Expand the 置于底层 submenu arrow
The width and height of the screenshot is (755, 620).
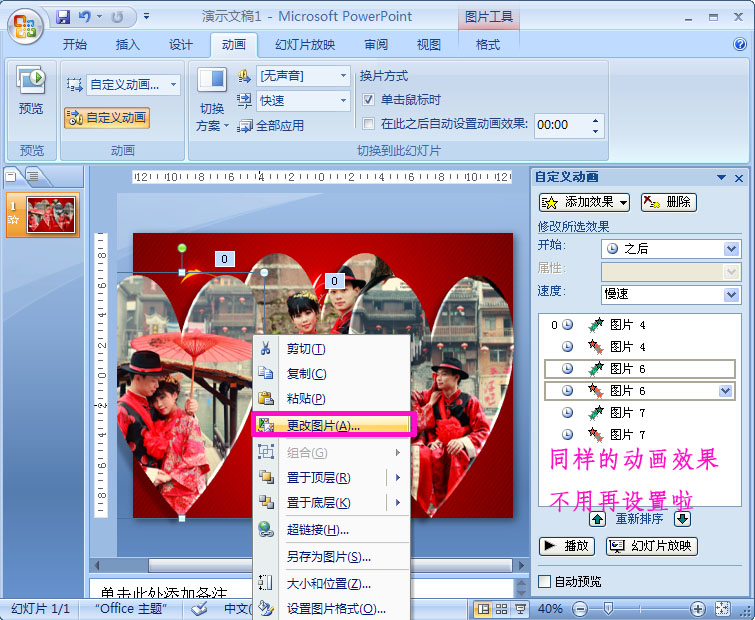398,503
